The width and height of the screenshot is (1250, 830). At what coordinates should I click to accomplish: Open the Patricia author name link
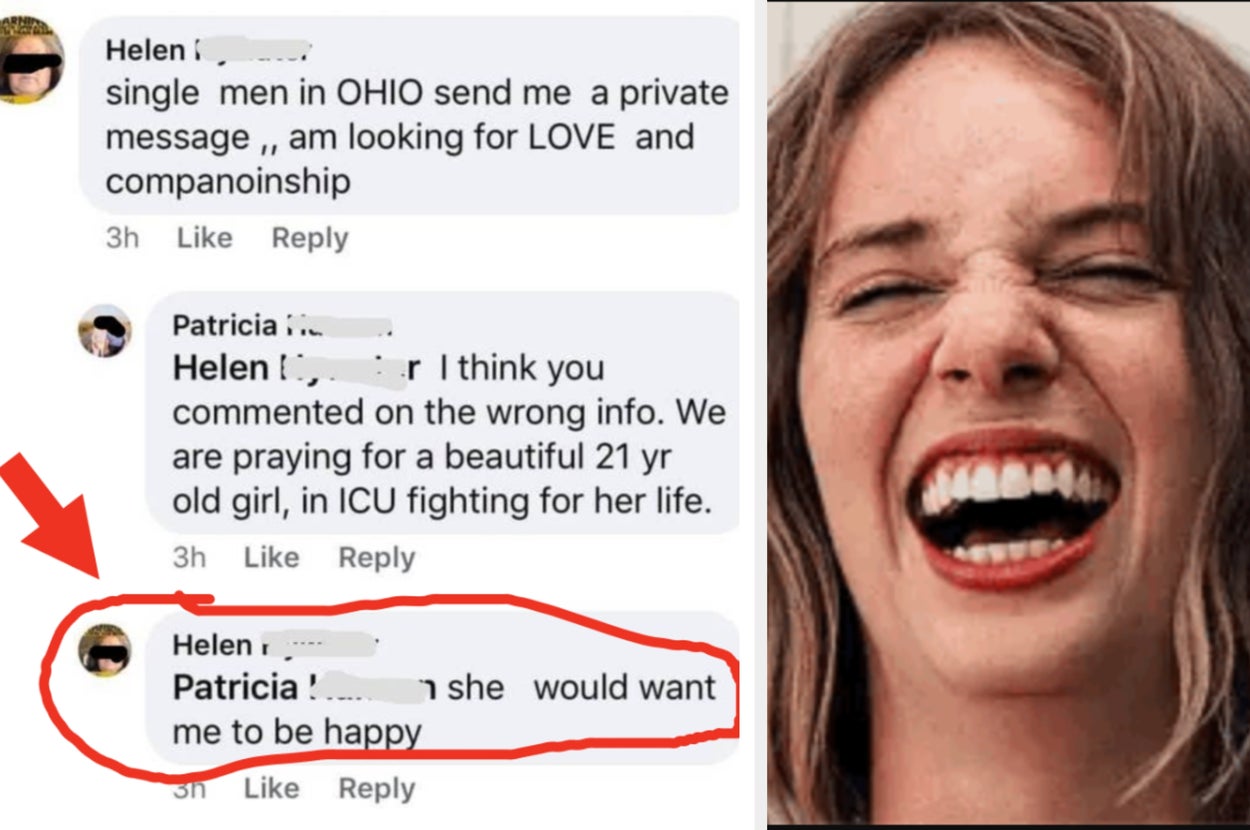click(281, 325)
